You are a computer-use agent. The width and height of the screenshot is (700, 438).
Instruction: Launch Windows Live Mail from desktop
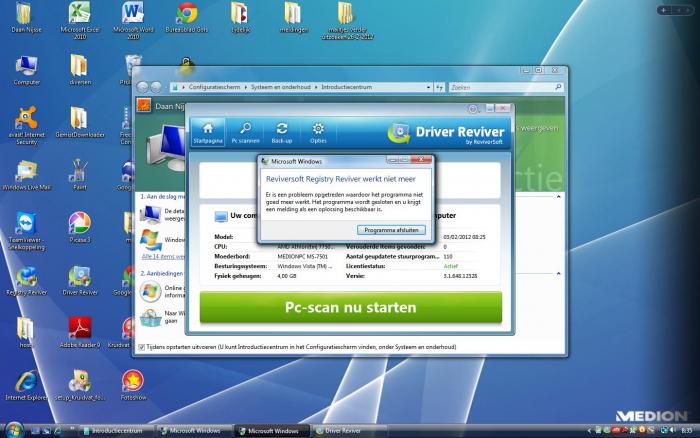coord(26,175)
